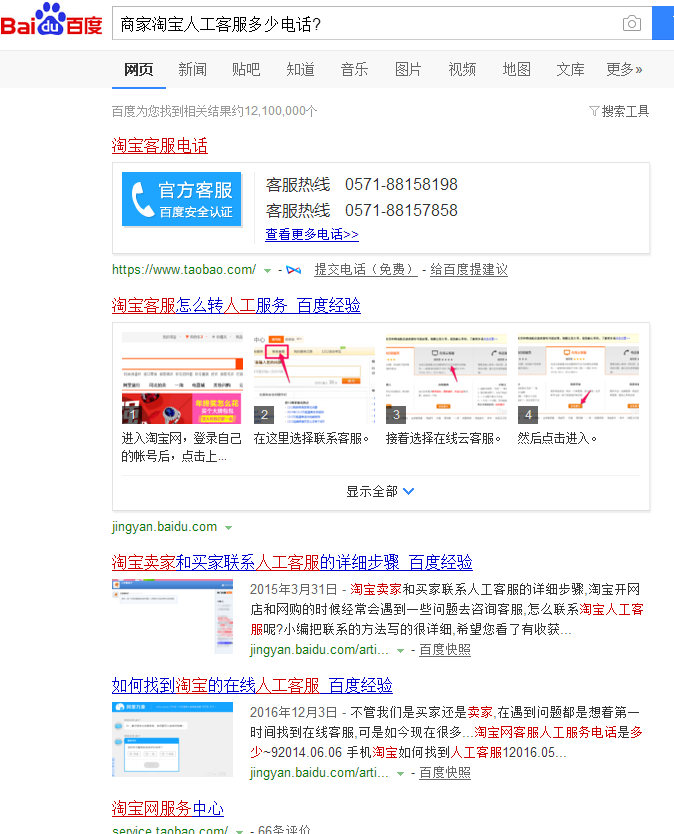Click the Baidu logo
The height and width of the screenshot is (834, 674).
click(52, 22)
